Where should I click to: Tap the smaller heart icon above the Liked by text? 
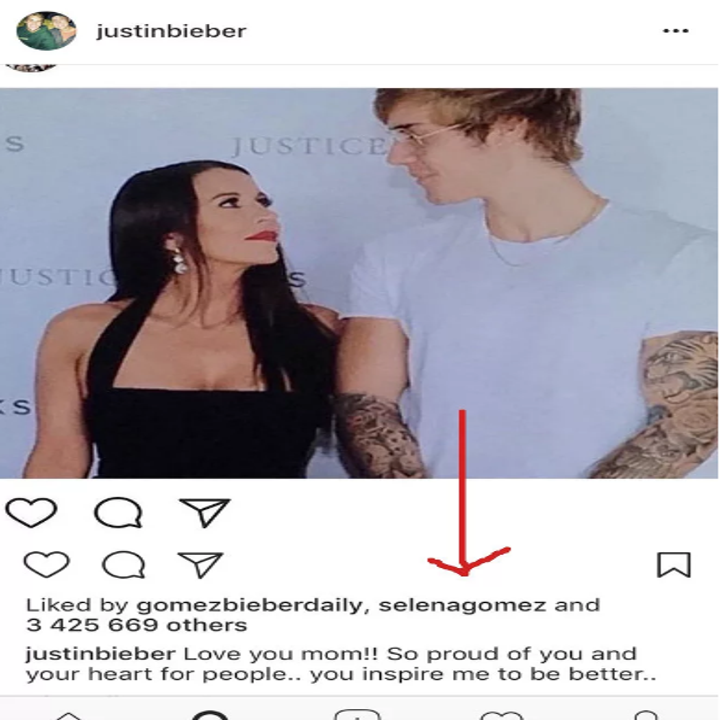46,564
